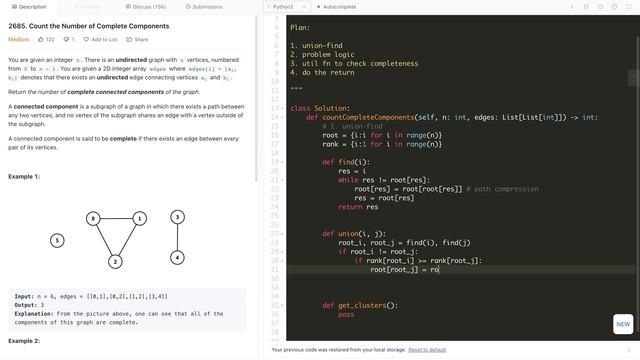The height and width of the screenshot is (360, 640).
Task: Click the 'return res' code line
Action: [358, 207]
